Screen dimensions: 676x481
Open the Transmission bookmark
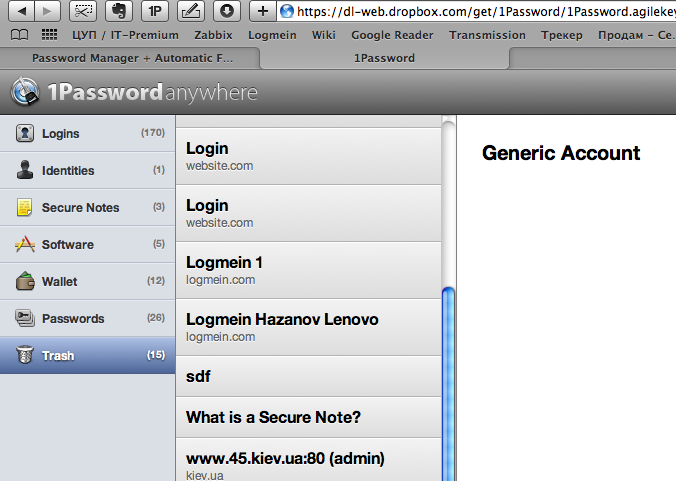pyautogui.click(x=487, y=35)
